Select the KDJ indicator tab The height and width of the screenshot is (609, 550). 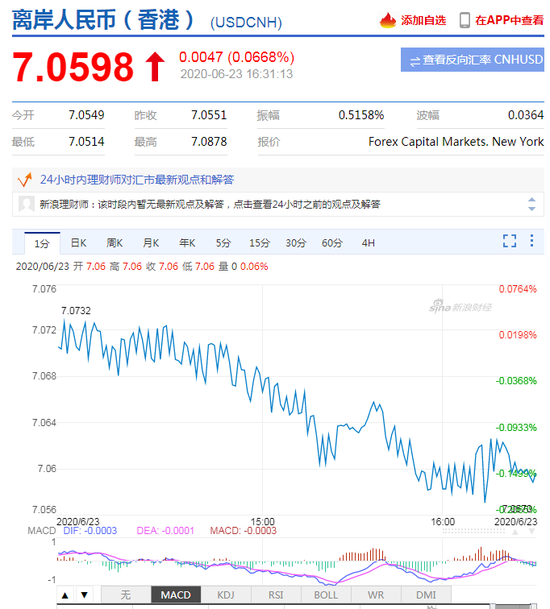pyautogui.click(x=226, y=595)
